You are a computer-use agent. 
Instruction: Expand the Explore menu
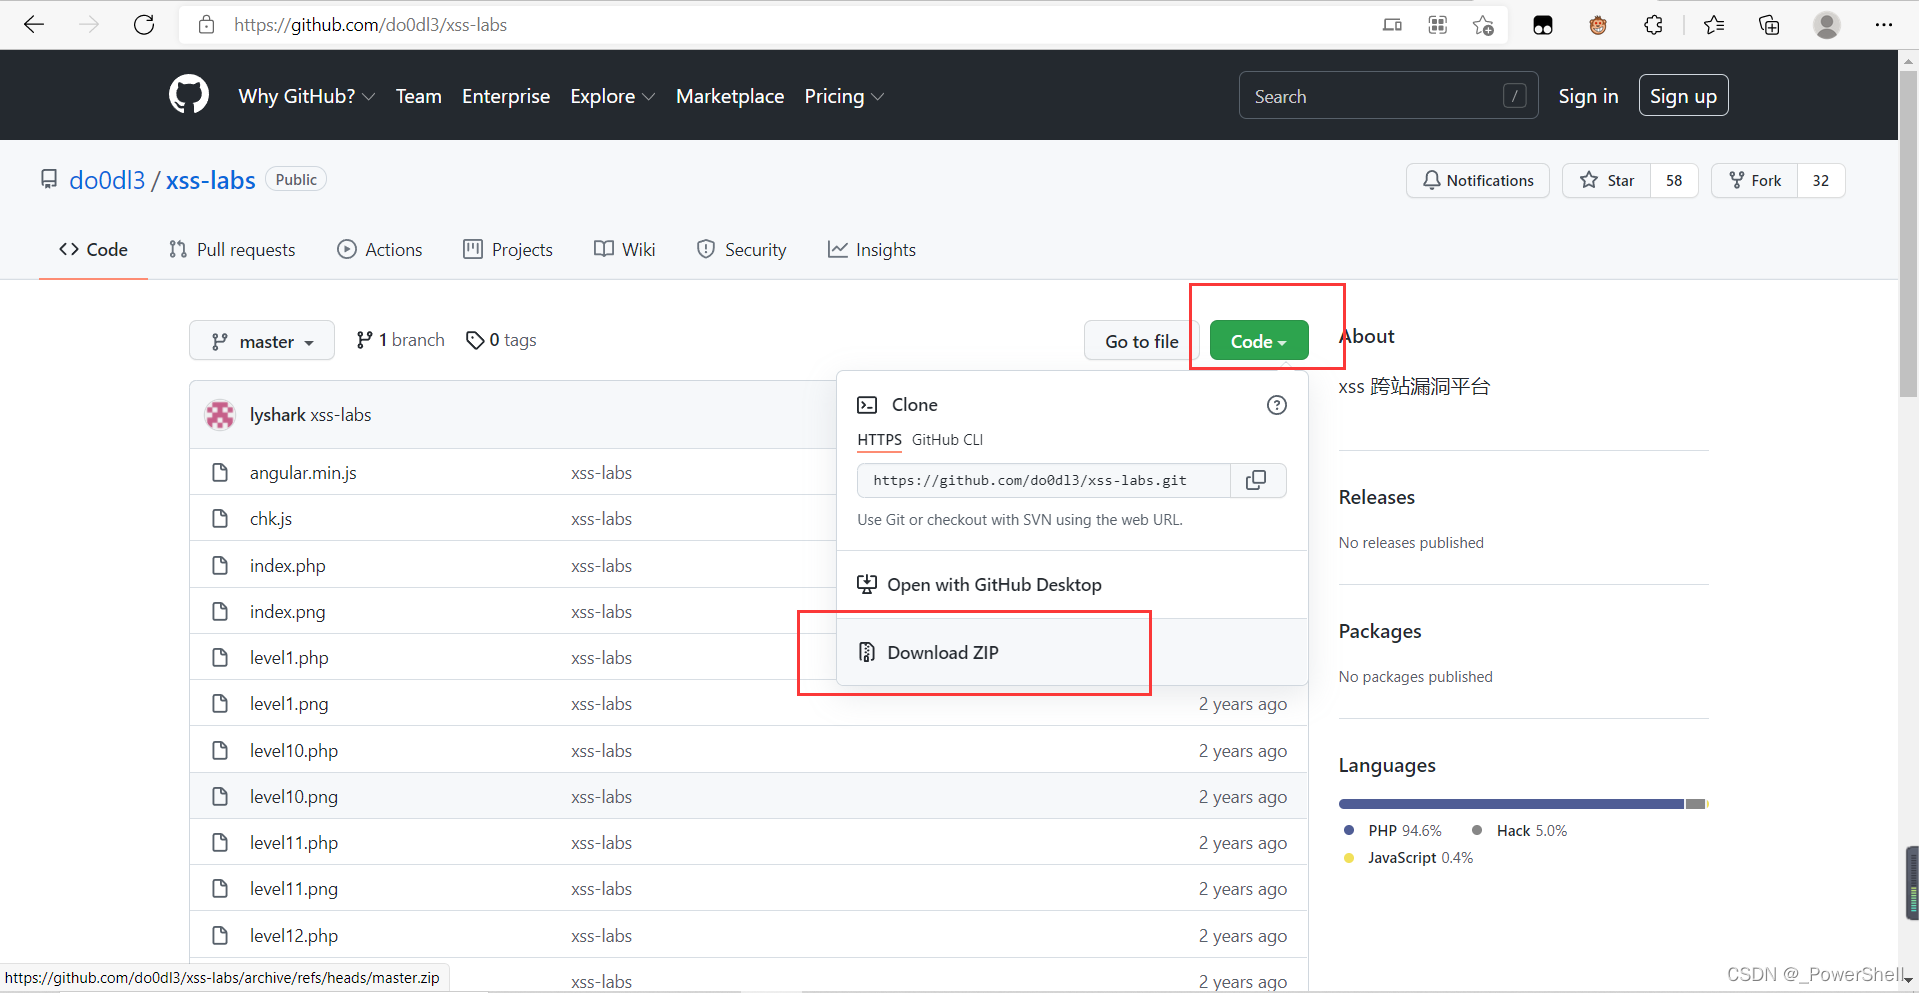[x=612, y=96]
